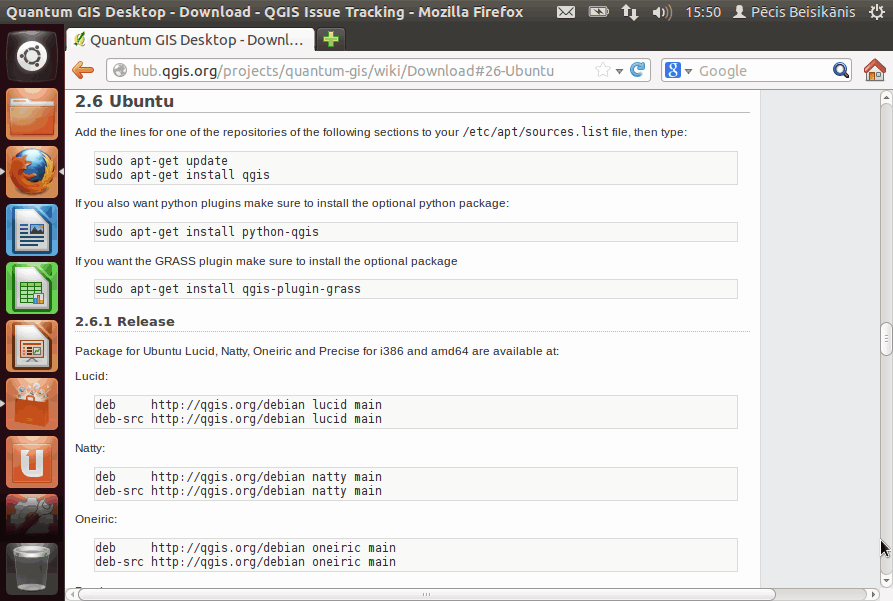This screenshot has height=601, width=893.
Task: Click the "Oneiric:" label
Action: coord(96,519)
